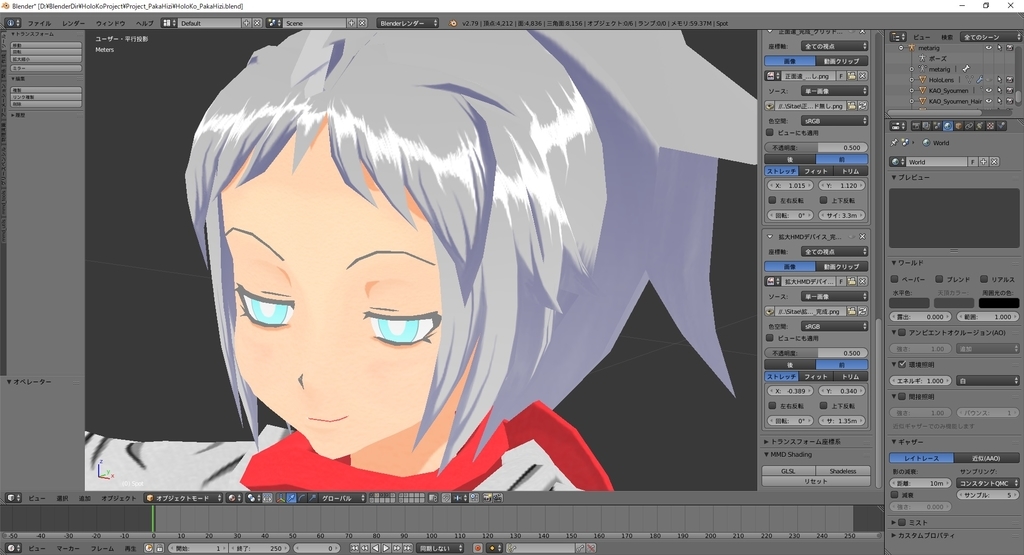Jump to the end frame in timeline
The width and height of the screenshot is (1024, 555).
click(408, 548)
